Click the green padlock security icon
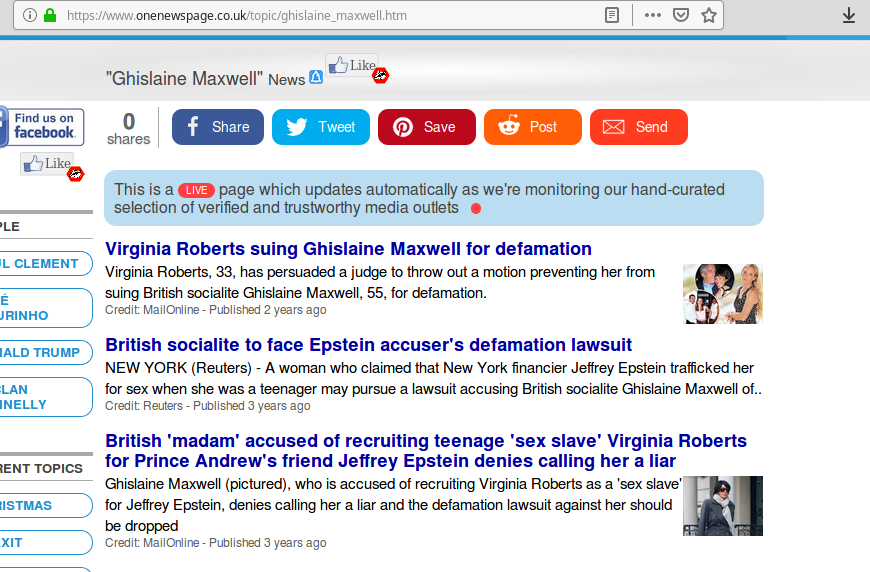This screenshot has width=870, height=572. [50, 15]
